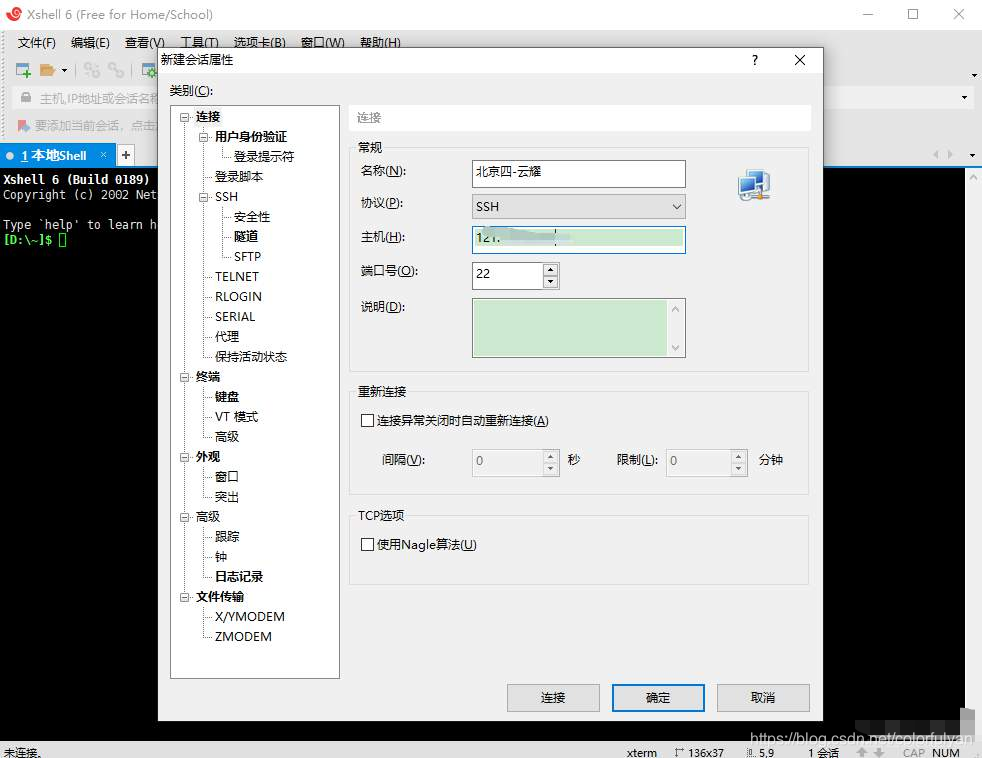
Task: Collapse the SSH tree node
Action: click(203, 197)
